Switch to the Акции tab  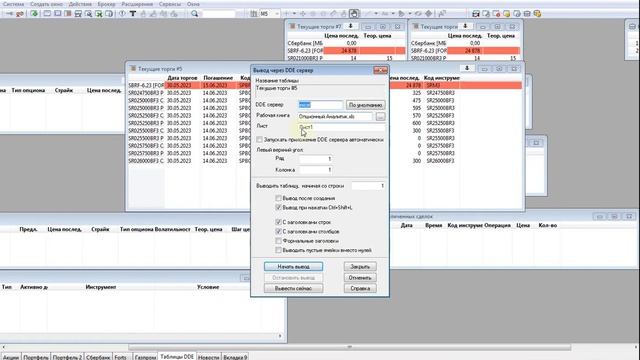11,357
